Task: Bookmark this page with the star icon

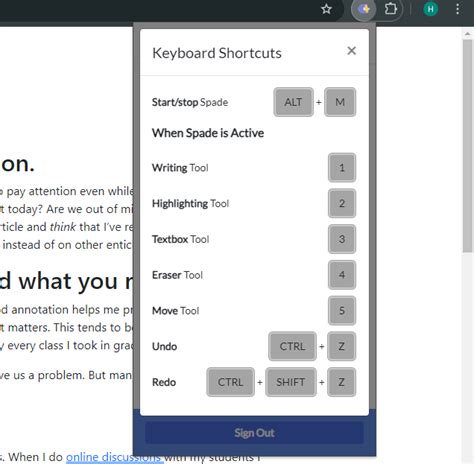Action: coord(326,9)
